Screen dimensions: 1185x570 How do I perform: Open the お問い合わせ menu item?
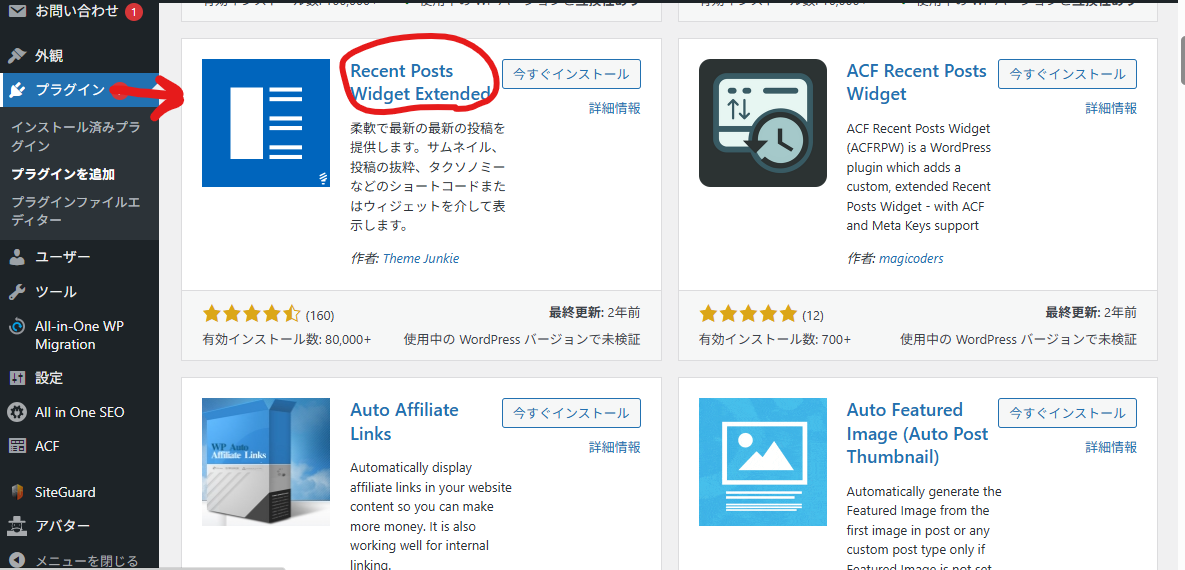click(79, 11)
